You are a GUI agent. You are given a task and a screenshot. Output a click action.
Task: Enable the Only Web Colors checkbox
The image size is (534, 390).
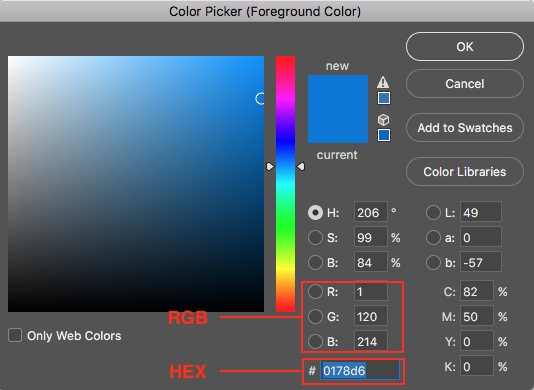[x=15, y=335]
